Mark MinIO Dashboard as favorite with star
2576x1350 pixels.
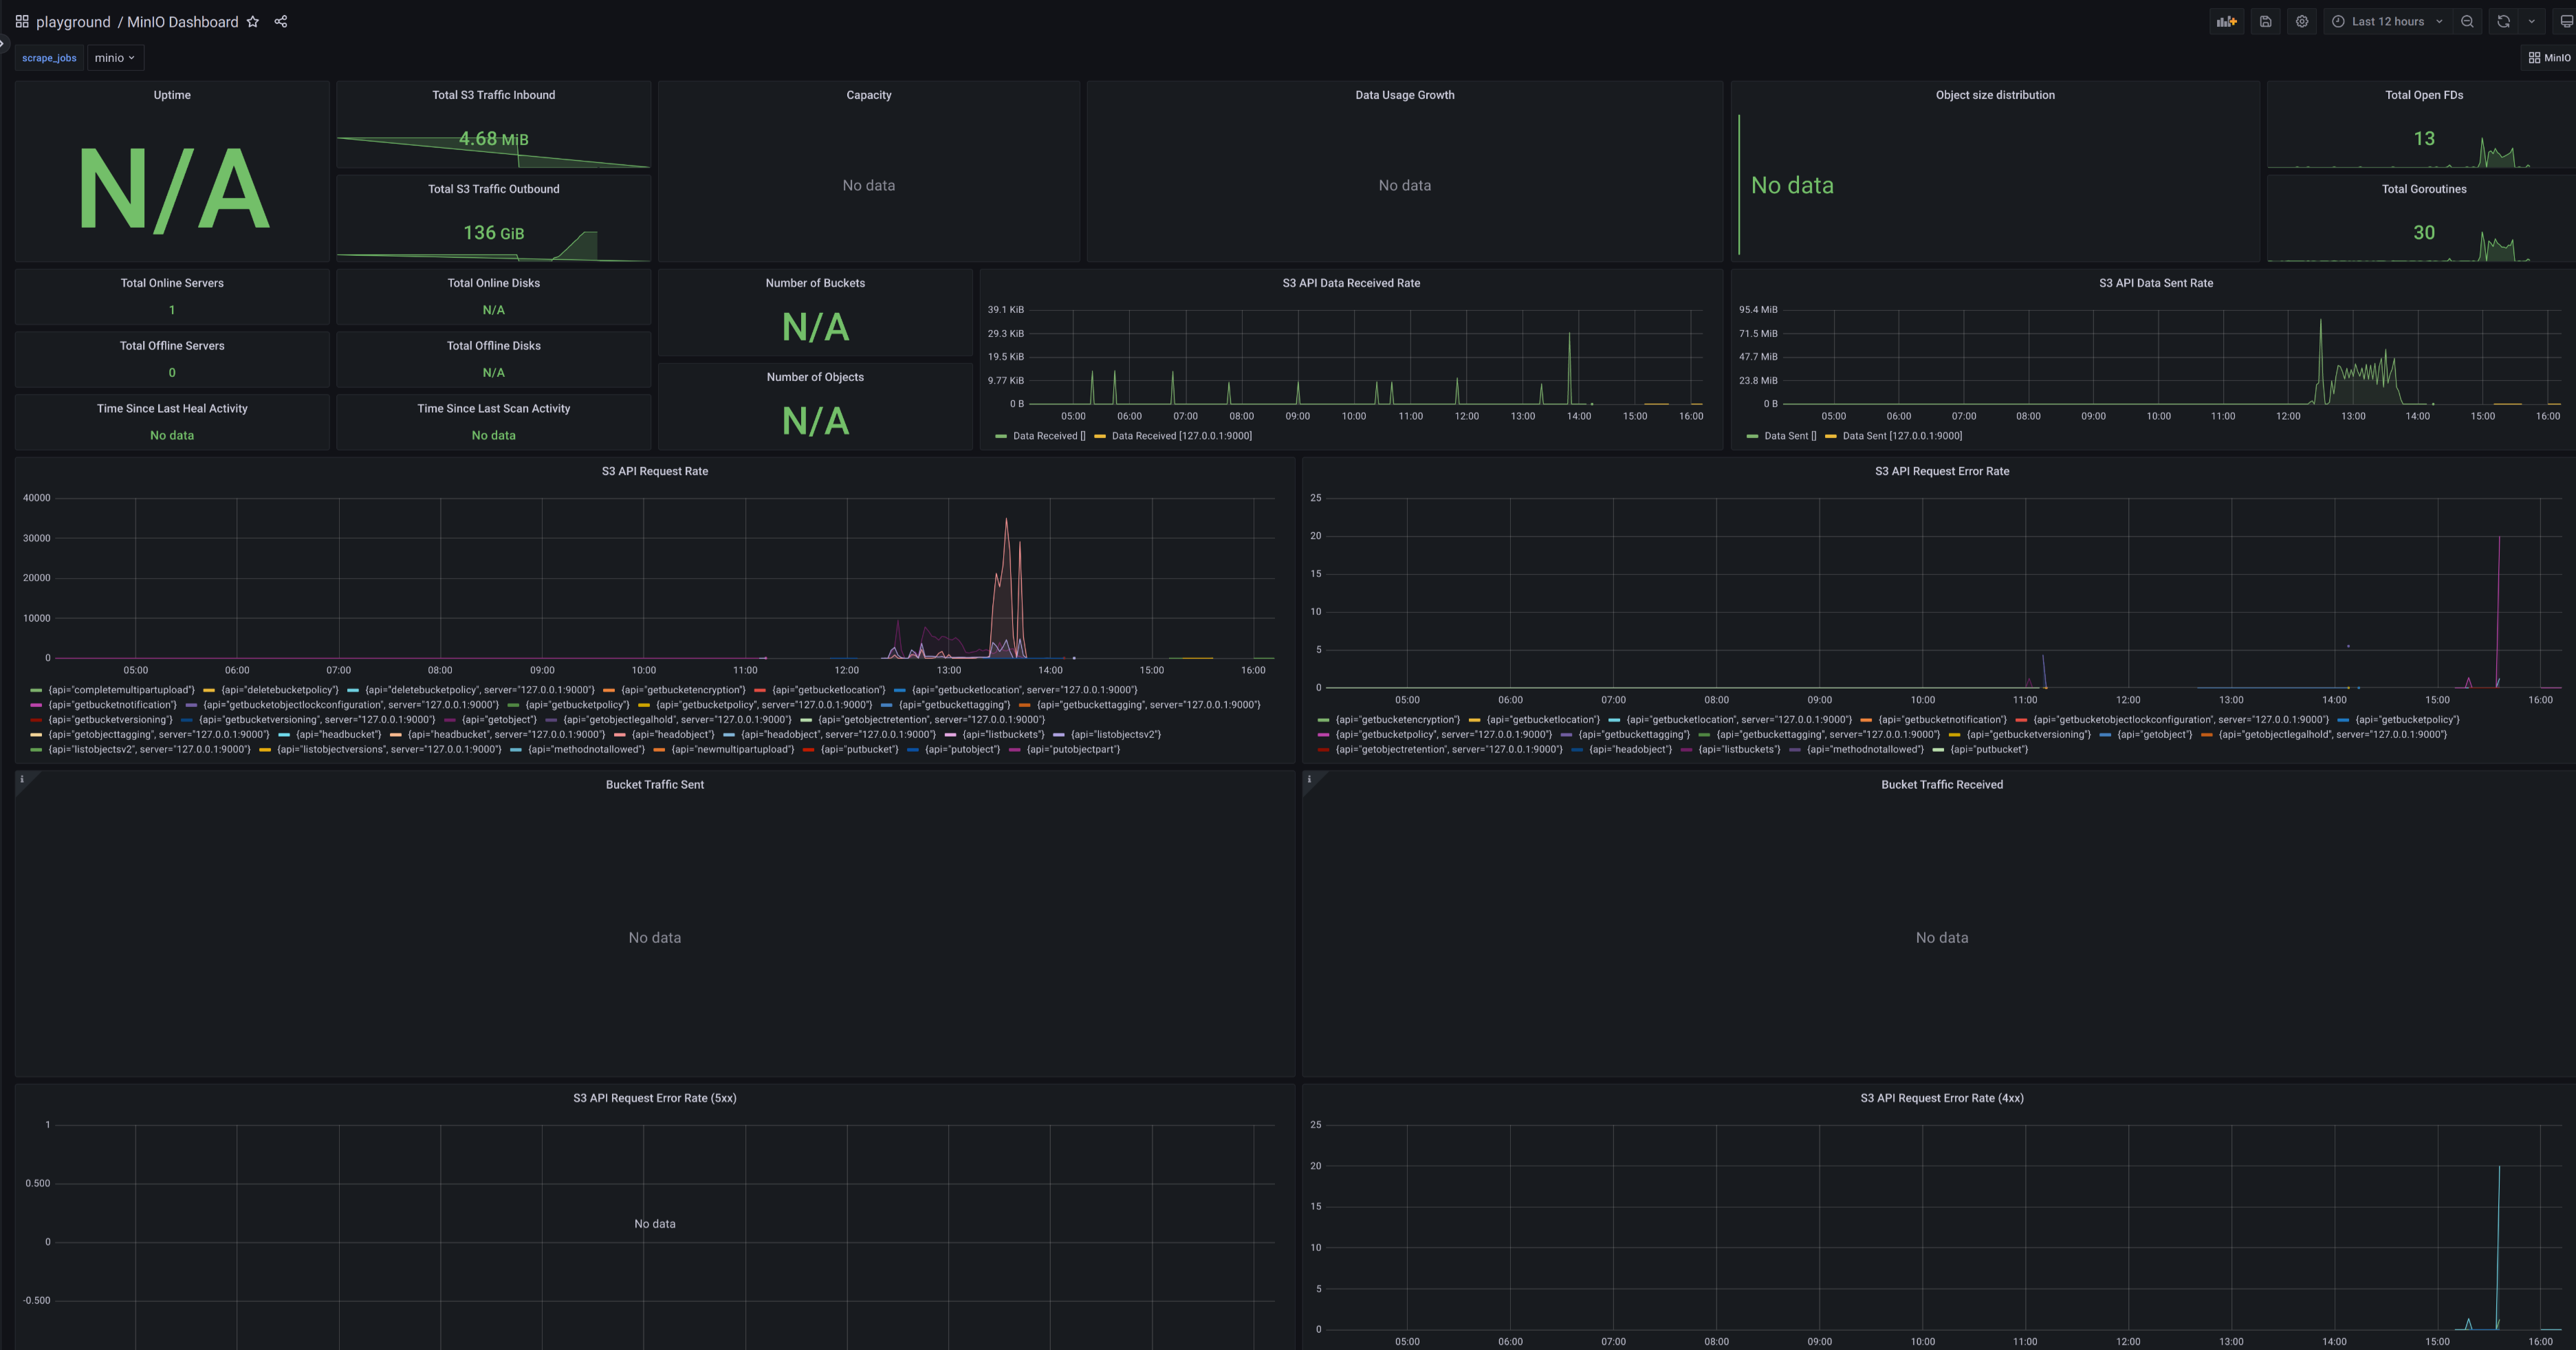253,21
